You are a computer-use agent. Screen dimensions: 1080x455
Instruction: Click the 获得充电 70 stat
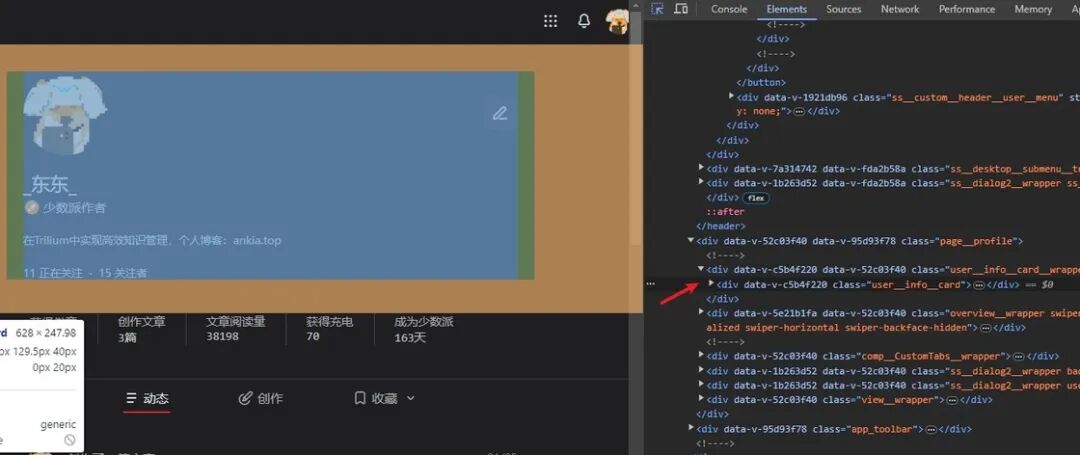click(x=329, y=328)
